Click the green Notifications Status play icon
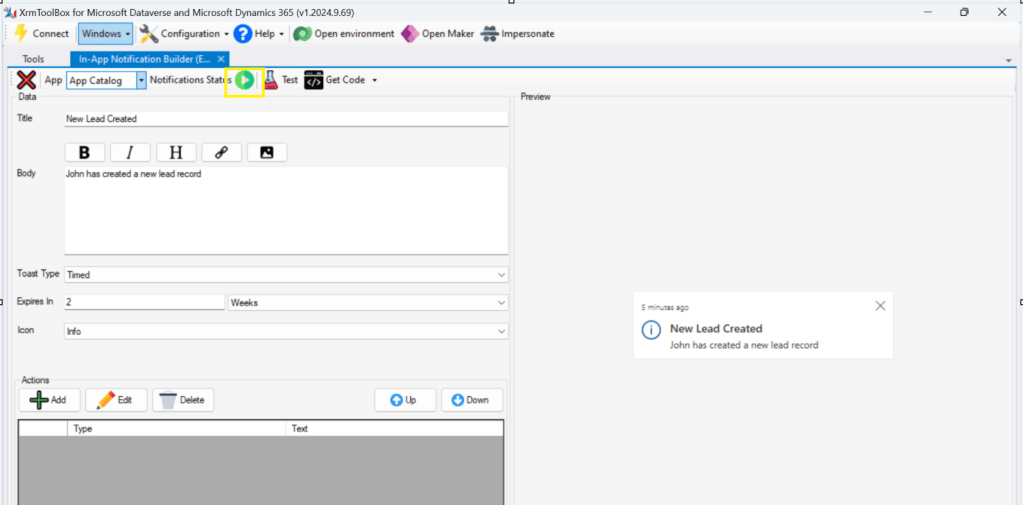The width and height of the screenshot is (1023, 505). [x=244, y=80]
